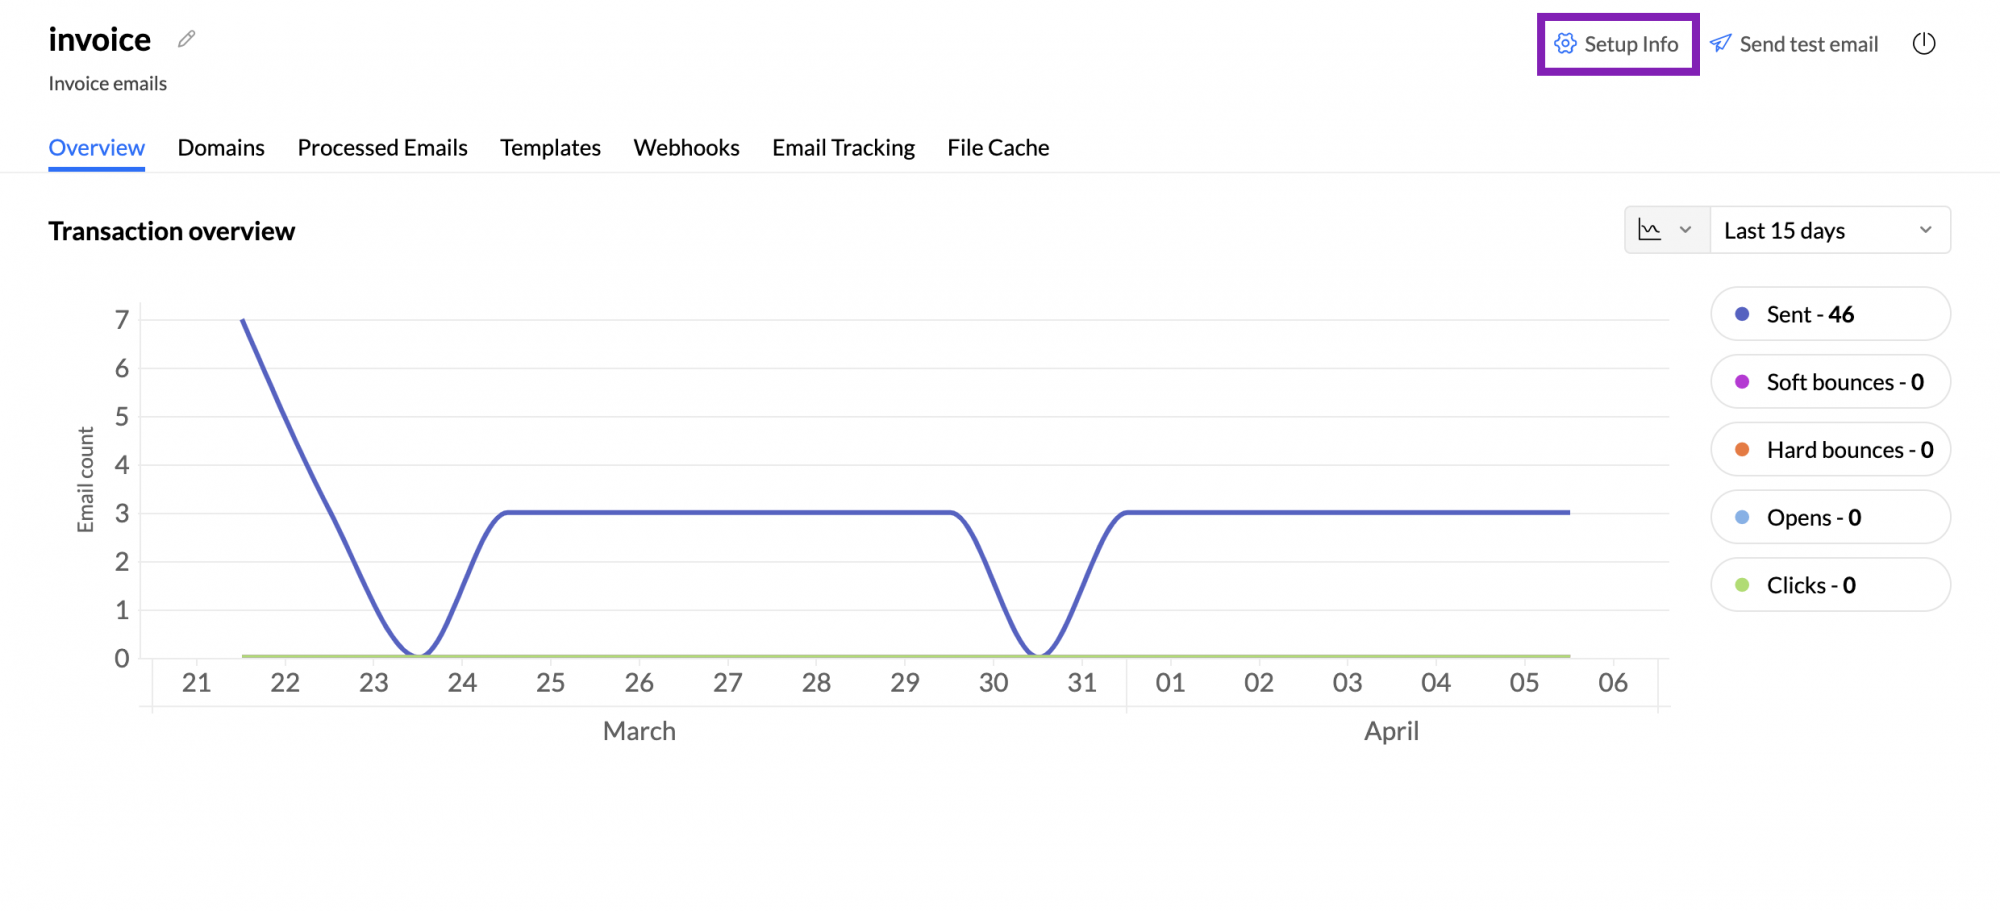Open the Processed Emails tab
Screen dimensions: 2000x911
382,148
